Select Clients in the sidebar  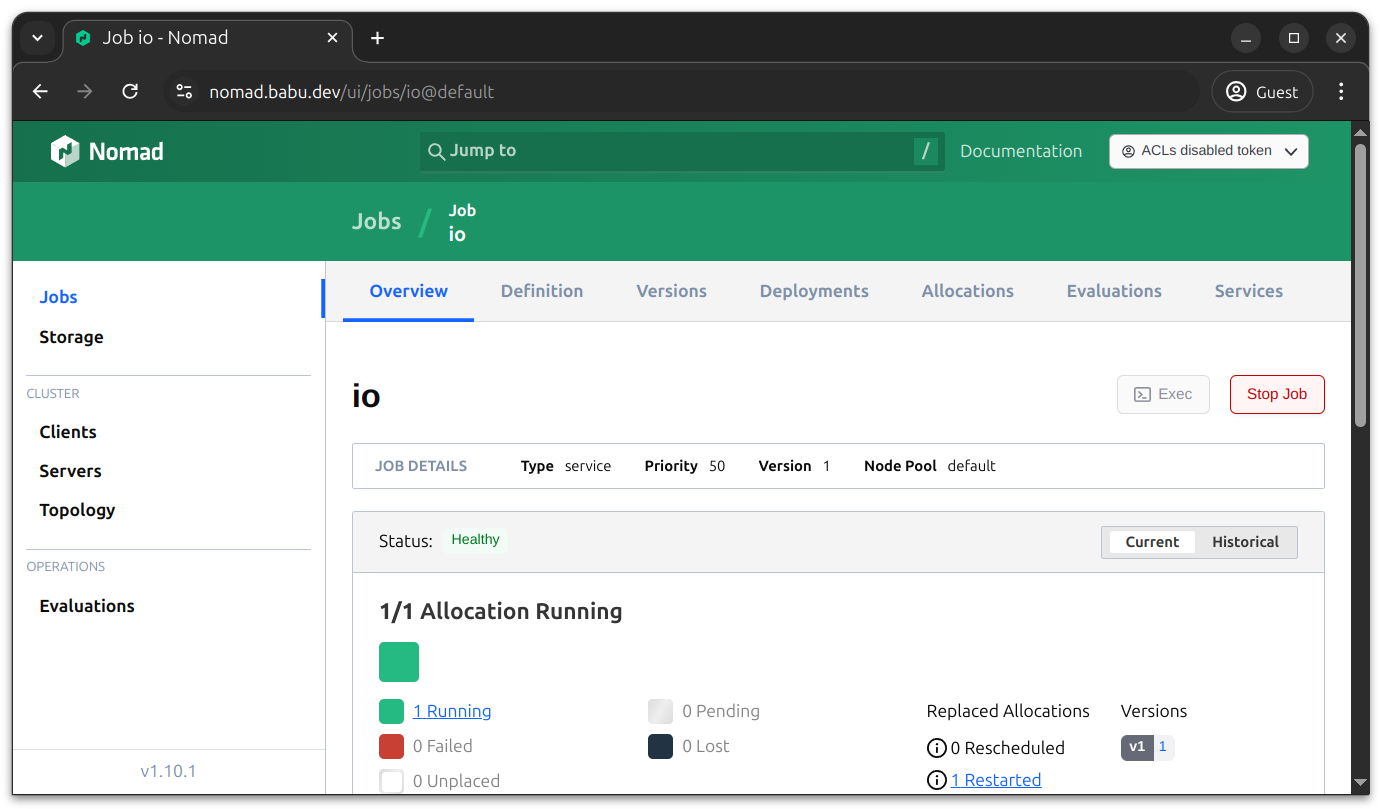coord(68,432)
